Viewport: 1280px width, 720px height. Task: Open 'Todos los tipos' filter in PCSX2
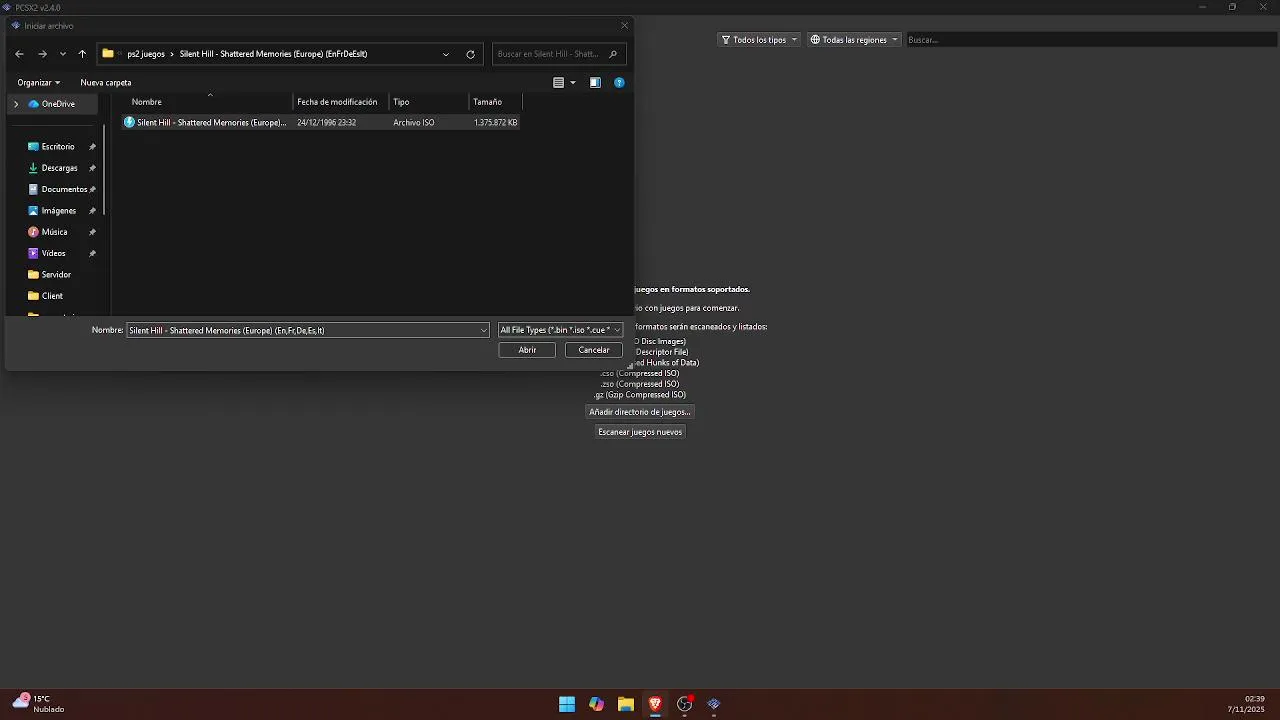[x=759, y=40]
